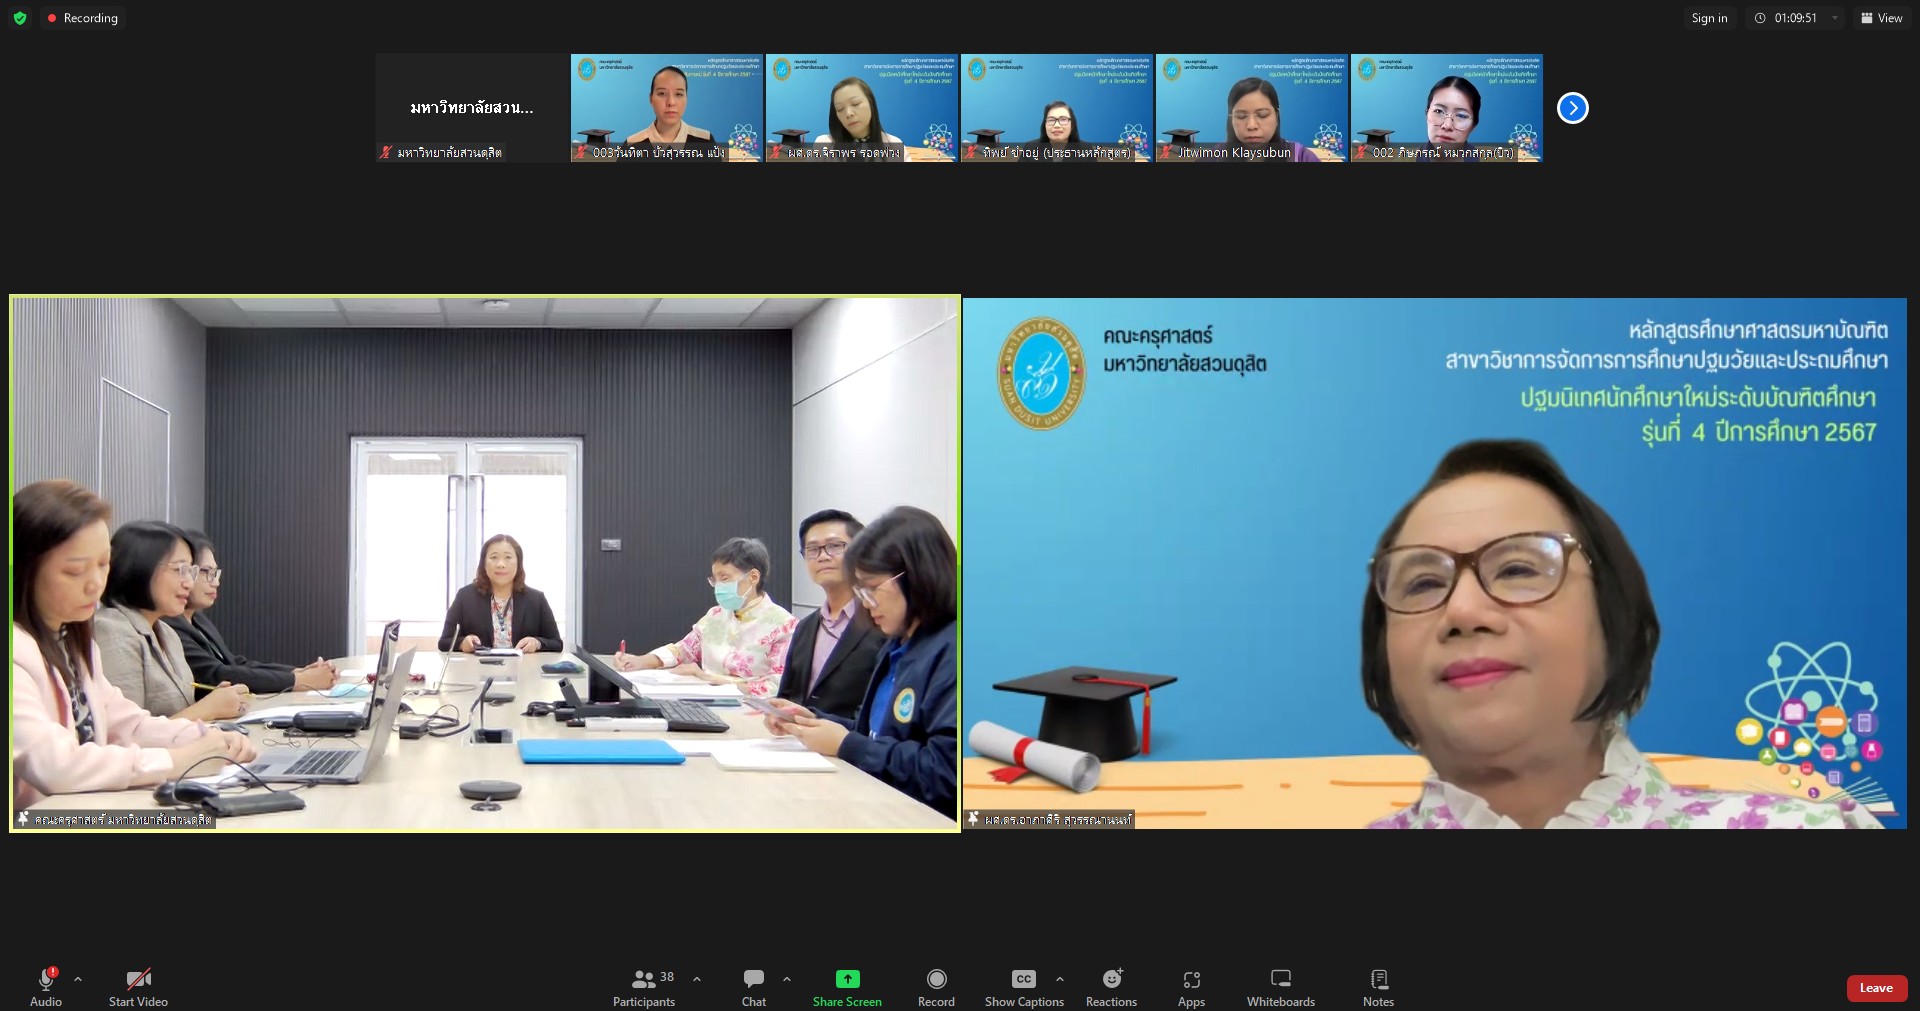Image resolution: width=1920 pixels, height=1011 pixels.
Task: Expand caption options arrow beside Show Captions
Action: [1060, 979]
